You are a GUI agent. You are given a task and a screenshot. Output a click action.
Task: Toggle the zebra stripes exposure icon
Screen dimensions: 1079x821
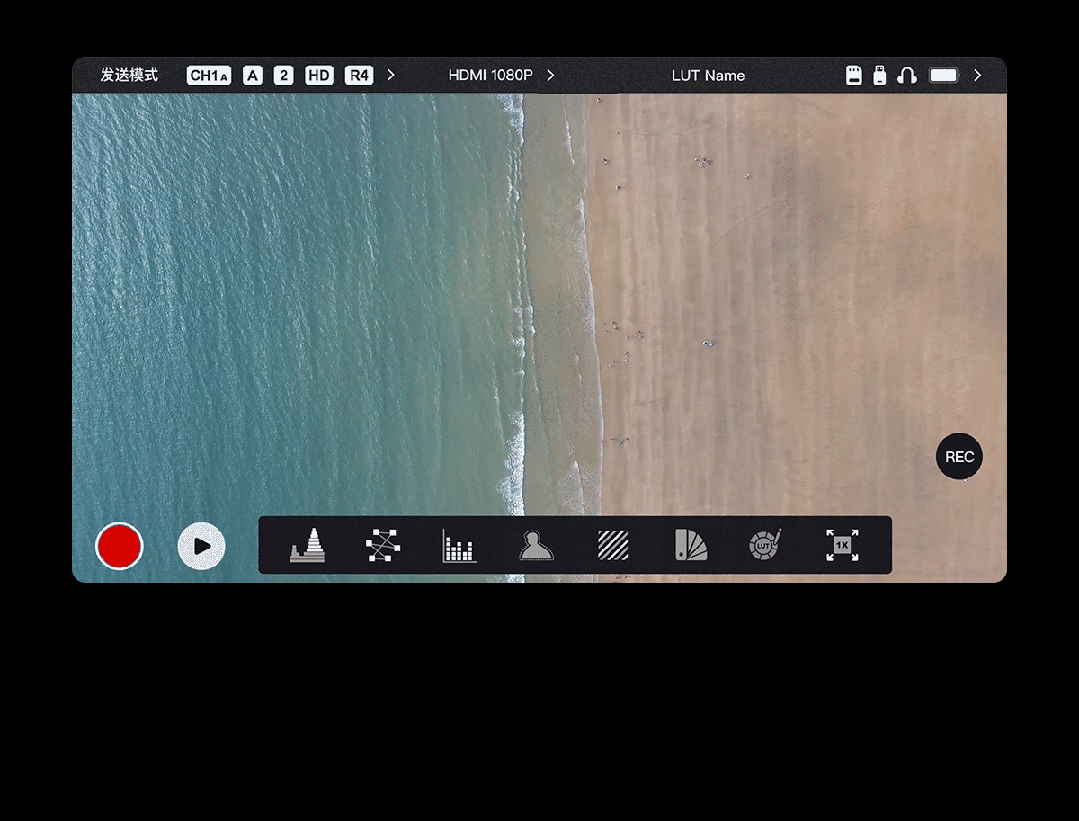point(613,545)
